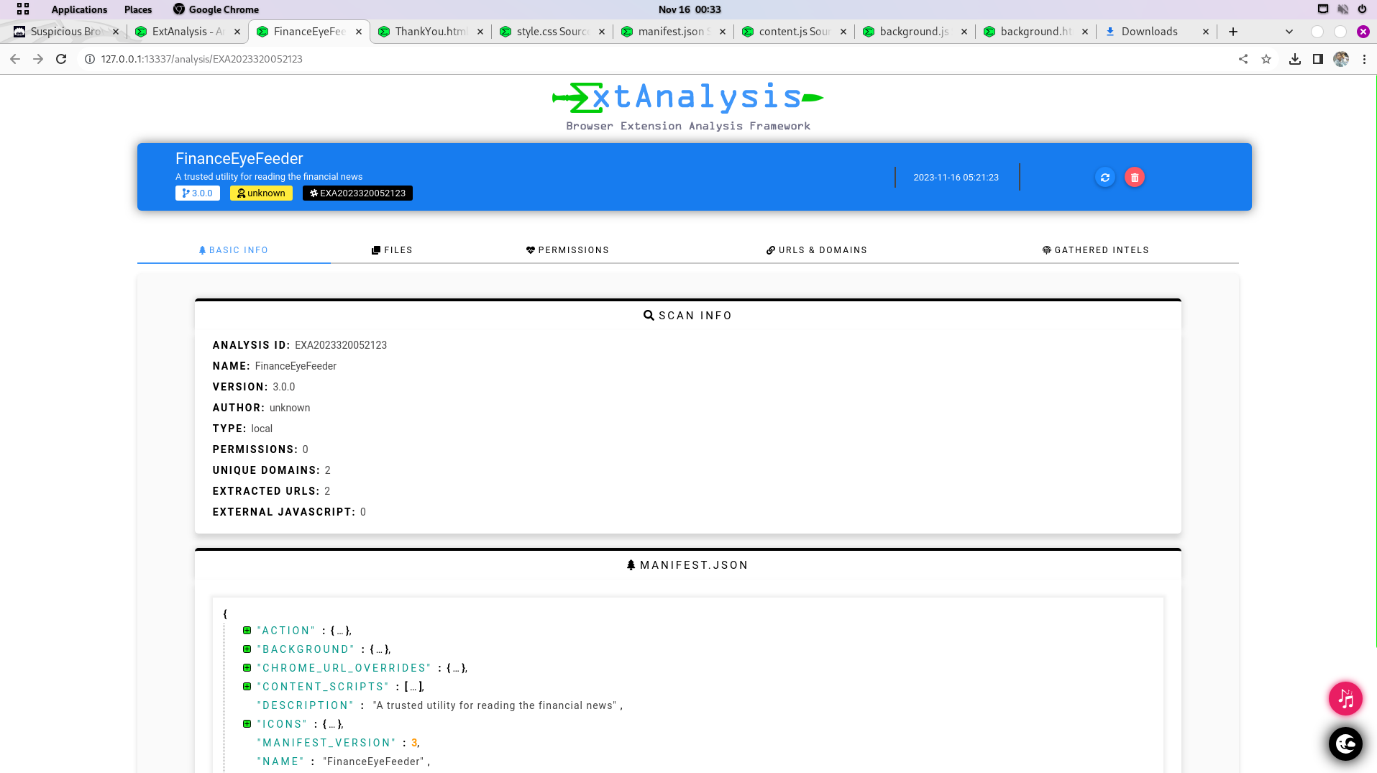Open the Gathered Intels tab

pos(1095,250)
